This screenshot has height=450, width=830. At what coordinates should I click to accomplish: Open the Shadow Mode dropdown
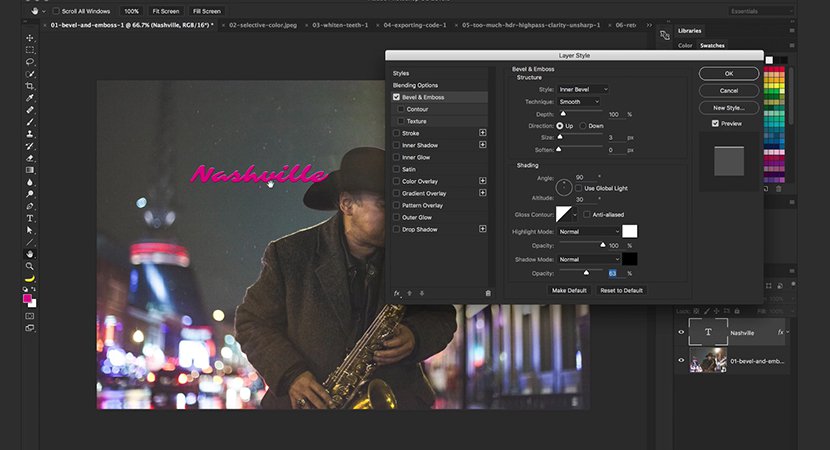click(x=588, y=259)
